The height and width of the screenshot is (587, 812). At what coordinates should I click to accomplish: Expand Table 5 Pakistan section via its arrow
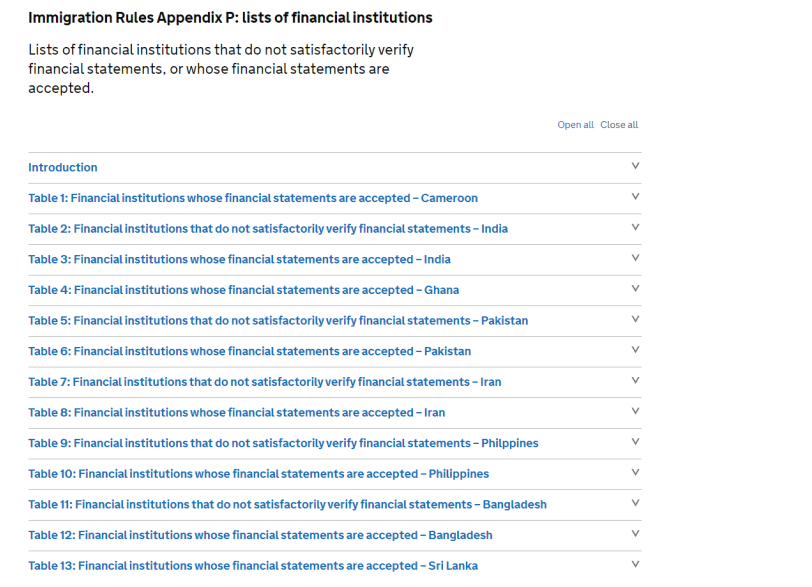click(x=635, y=320)
